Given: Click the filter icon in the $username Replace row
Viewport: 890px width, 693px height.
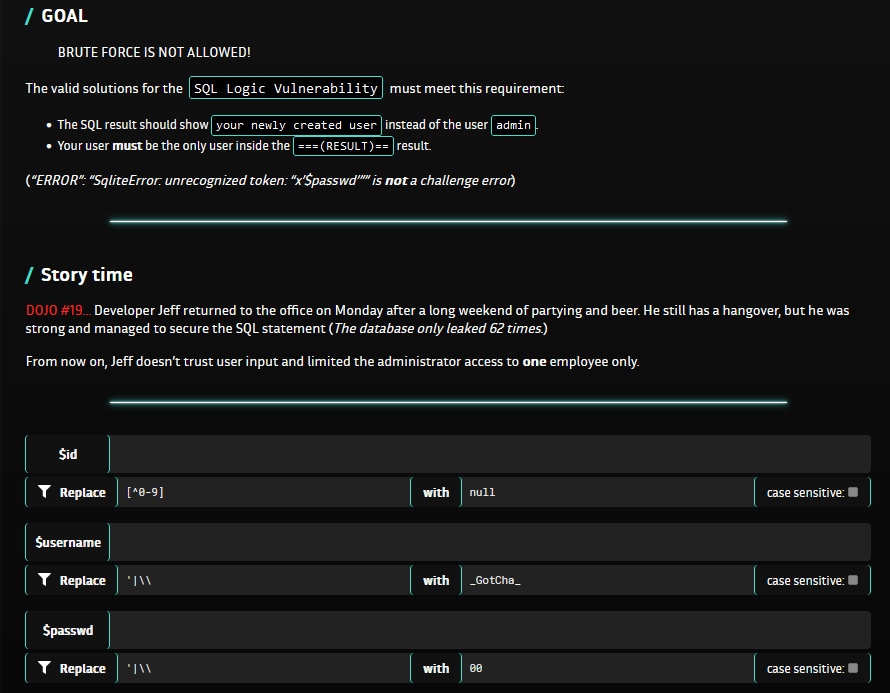Looking at the screenshot, I should coord(44,580).
